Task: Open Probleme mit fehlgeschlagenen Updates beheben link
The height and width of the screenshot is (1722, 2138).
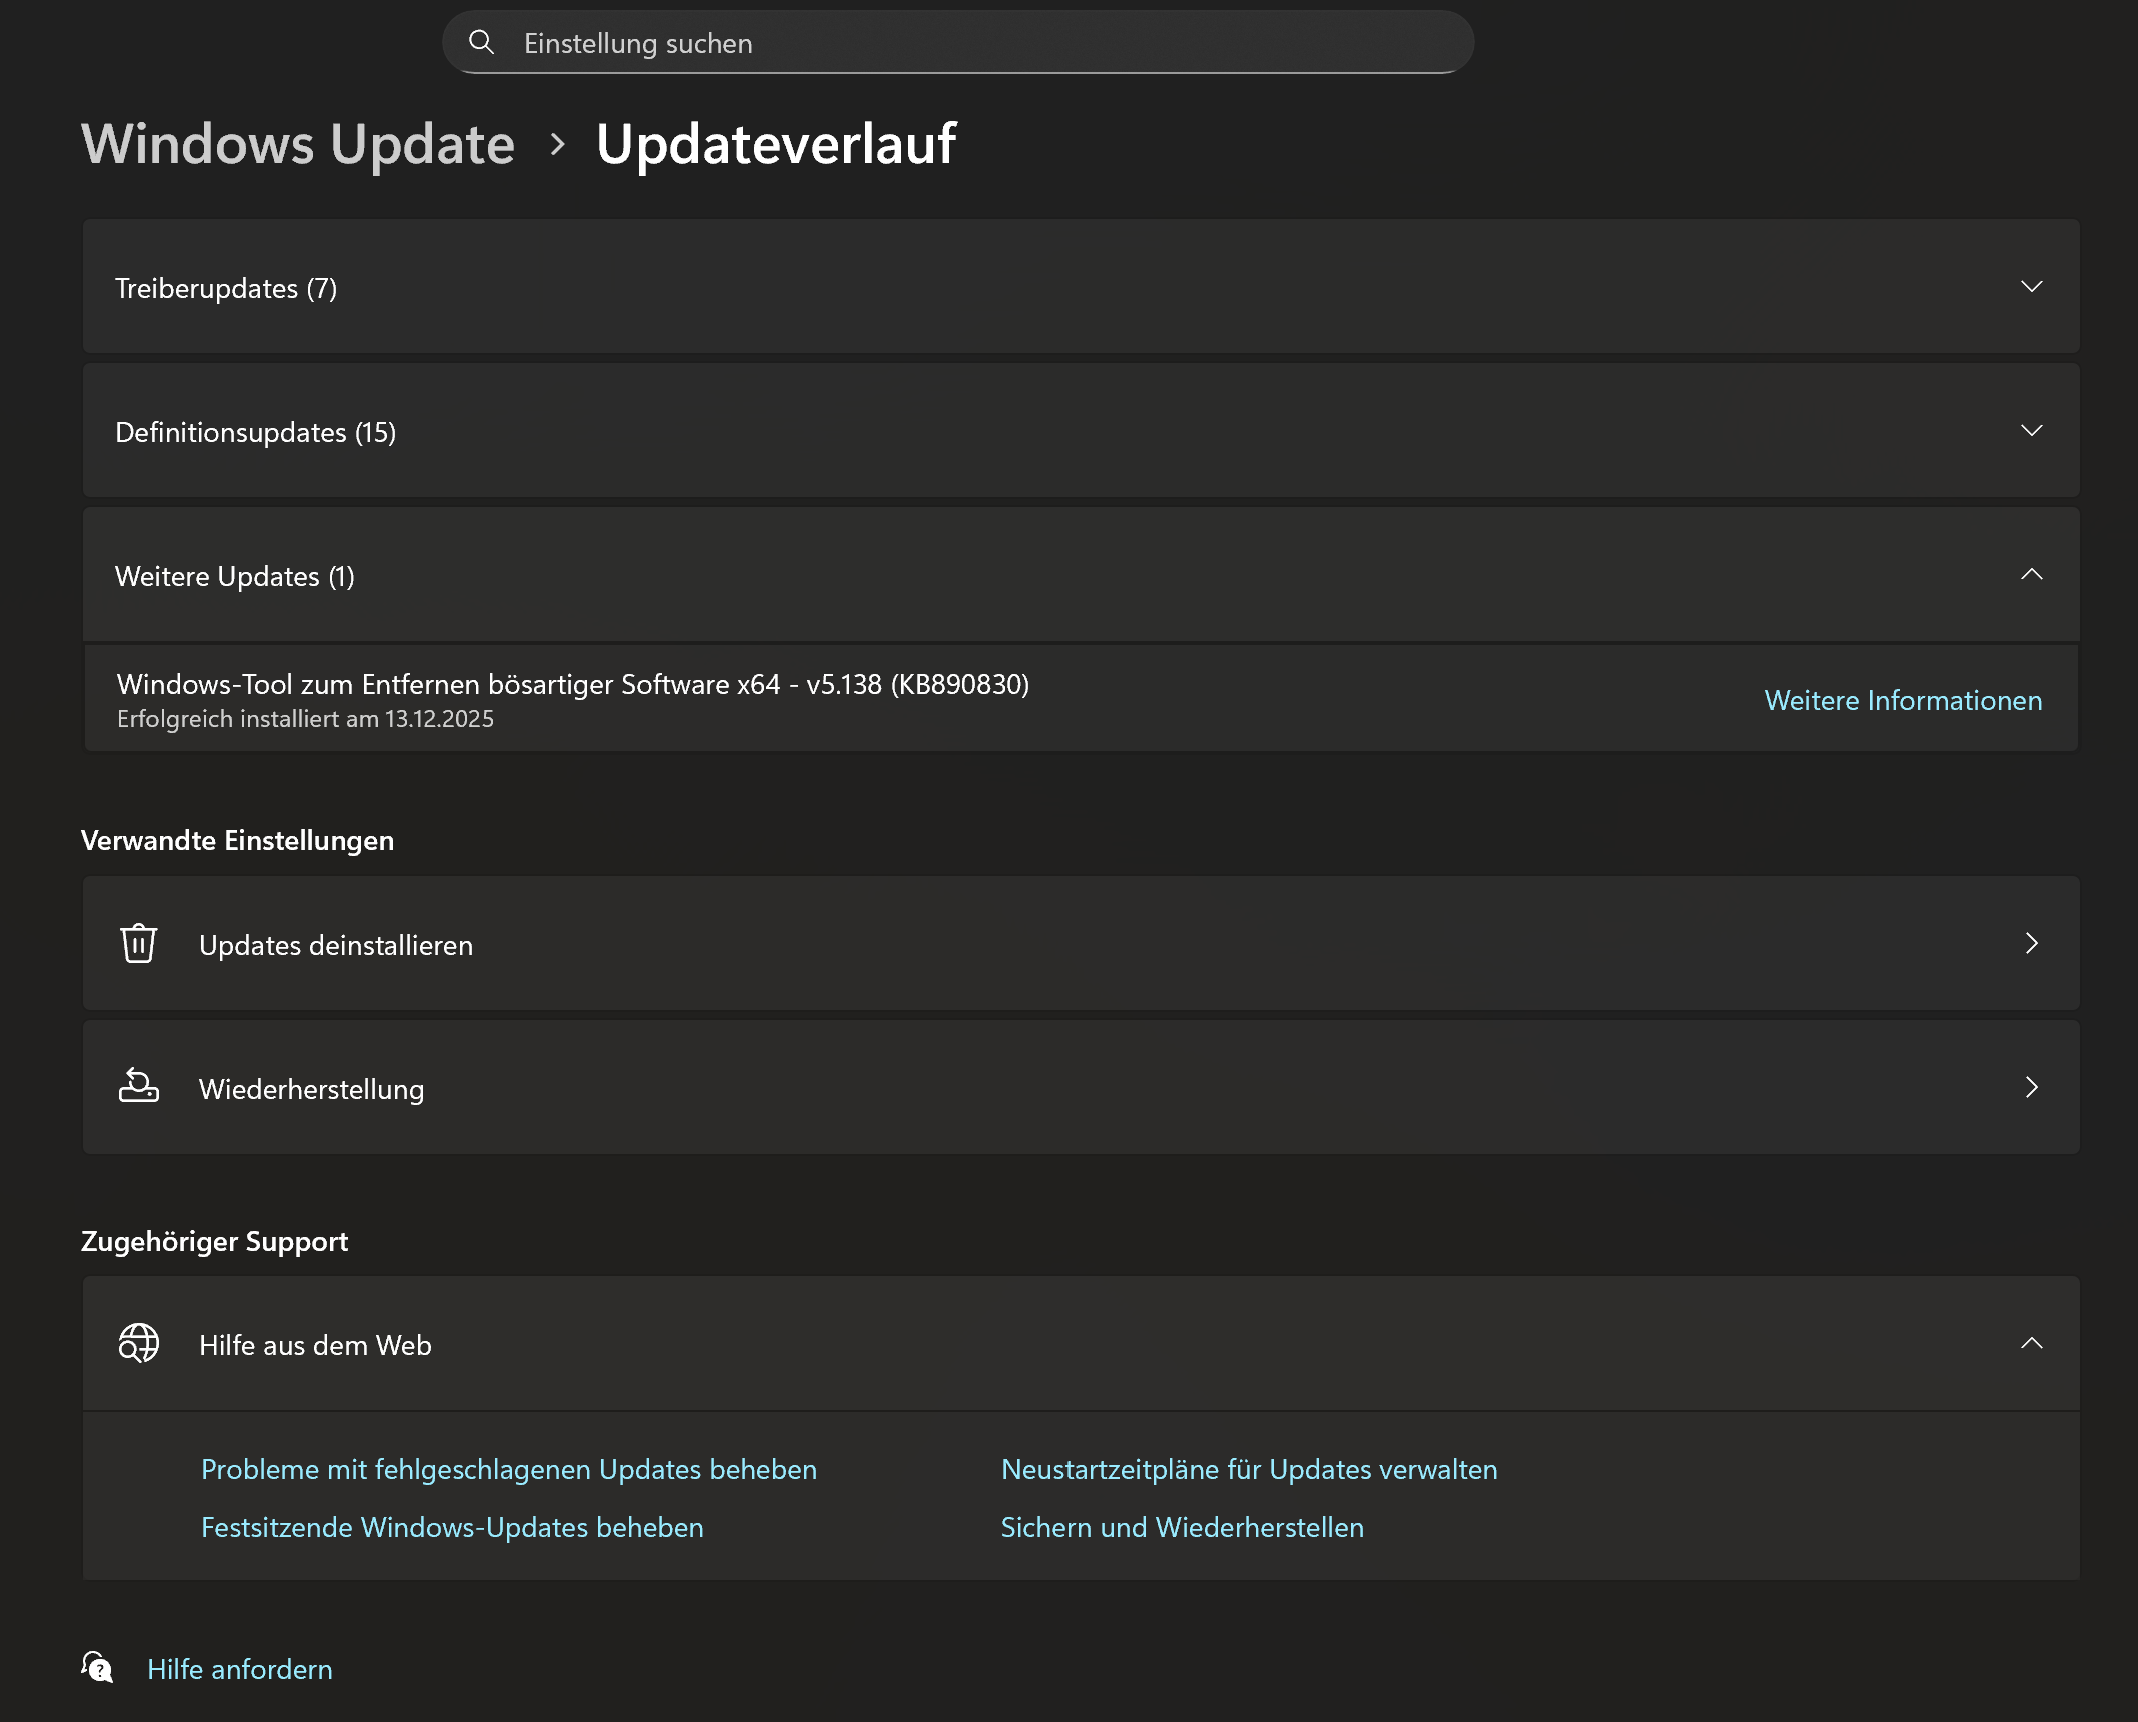Action: tap(508, 1469)
